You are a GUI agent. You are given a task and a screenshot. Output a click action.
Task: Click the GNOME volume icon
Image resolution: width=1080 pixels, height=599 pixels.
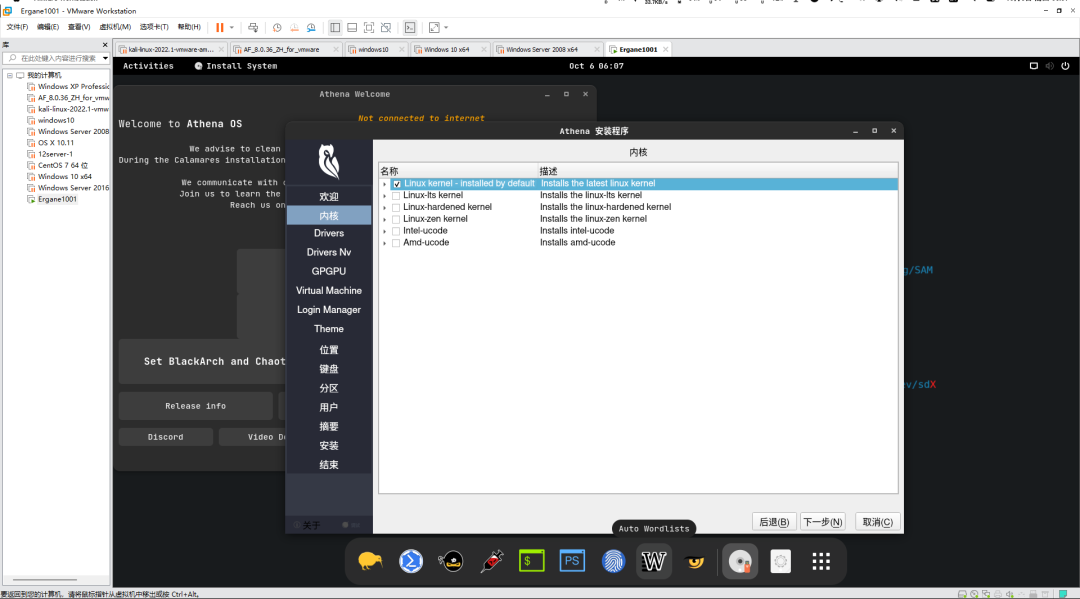1049,66
